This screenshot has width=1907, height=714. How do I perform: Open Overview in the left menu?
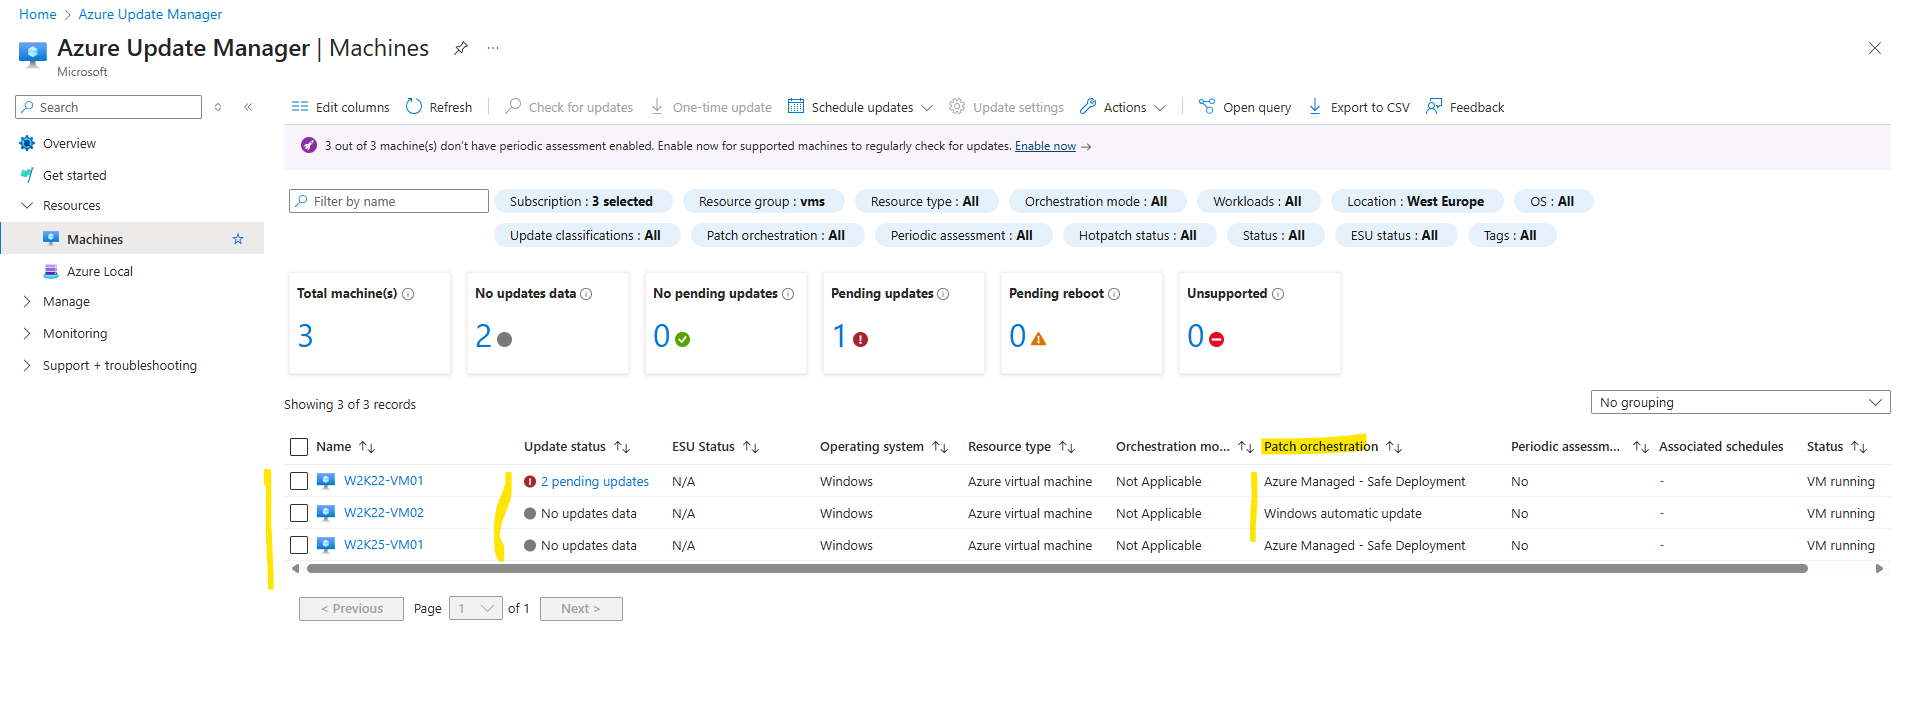pyautogui.click(x=69, y=144)
